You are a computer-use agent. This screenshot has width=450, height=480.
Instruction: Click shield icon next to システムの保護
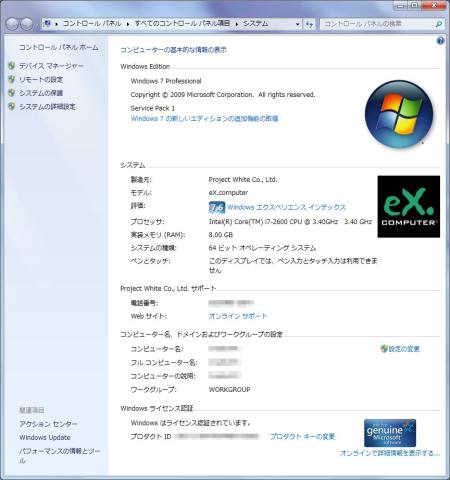pos(12,93)
